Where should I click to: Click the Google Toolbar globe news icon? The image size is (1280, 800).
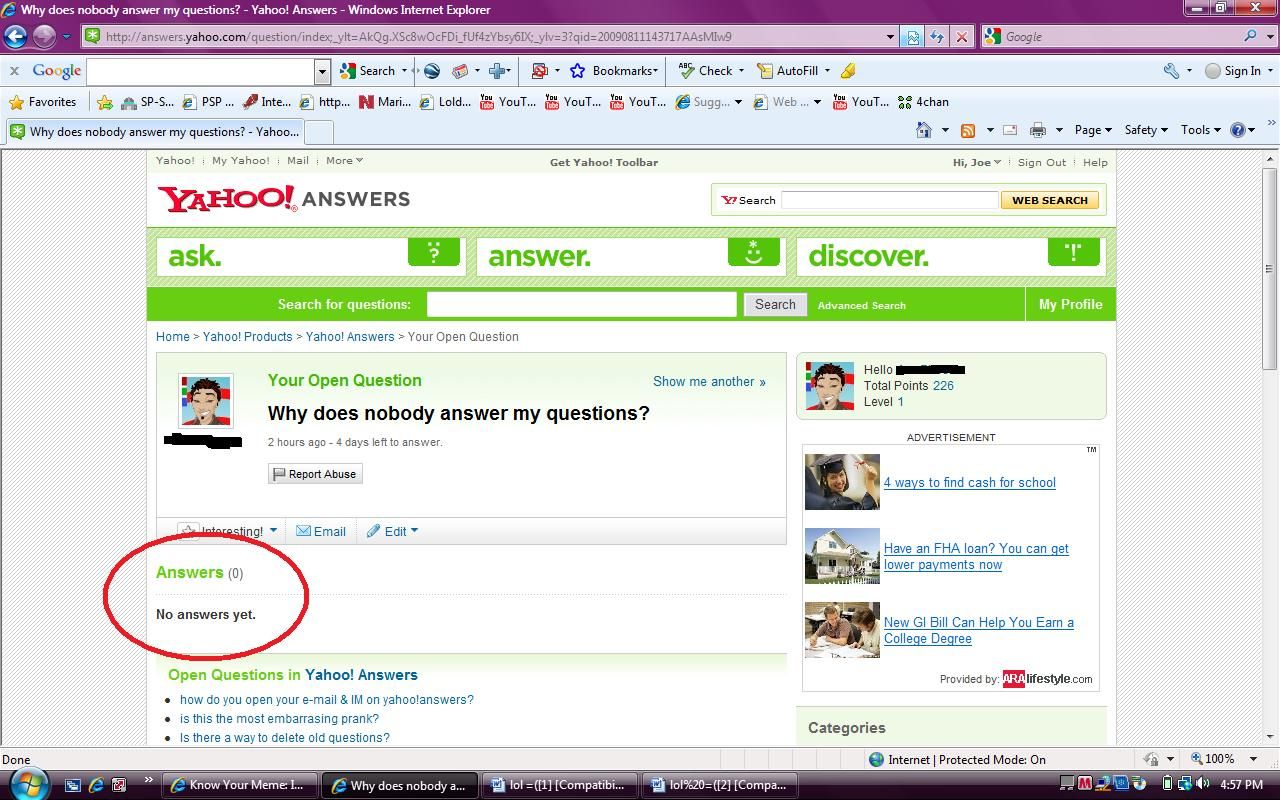pyautogui.click(x=432, y=71)
